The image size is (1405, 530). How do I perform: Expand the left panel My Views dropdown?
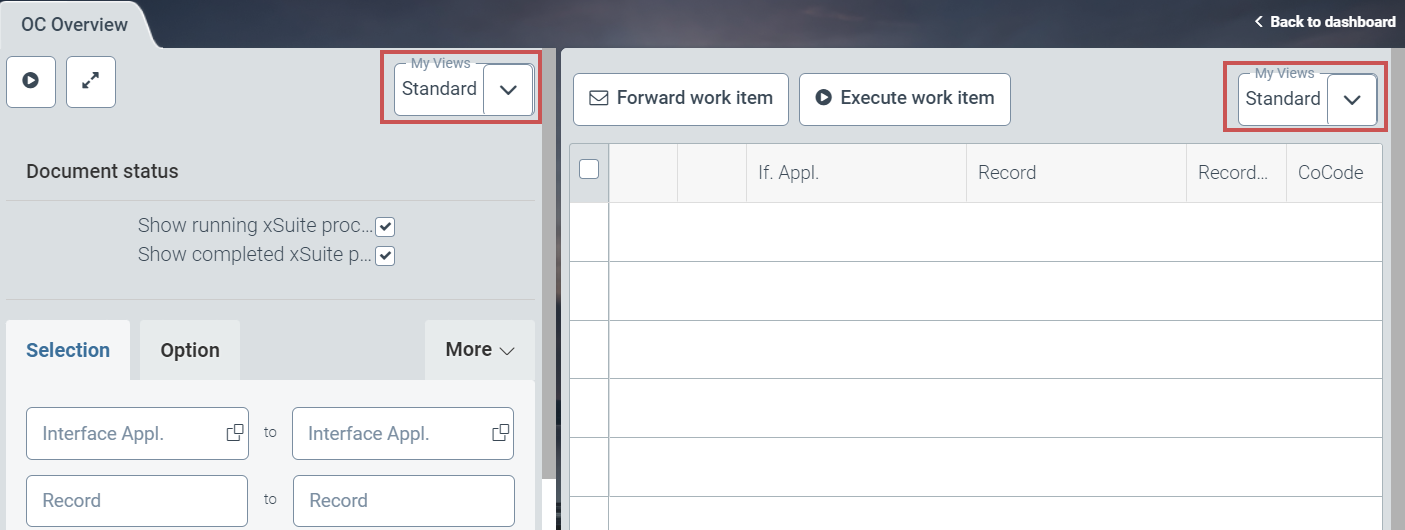[508, 89]
